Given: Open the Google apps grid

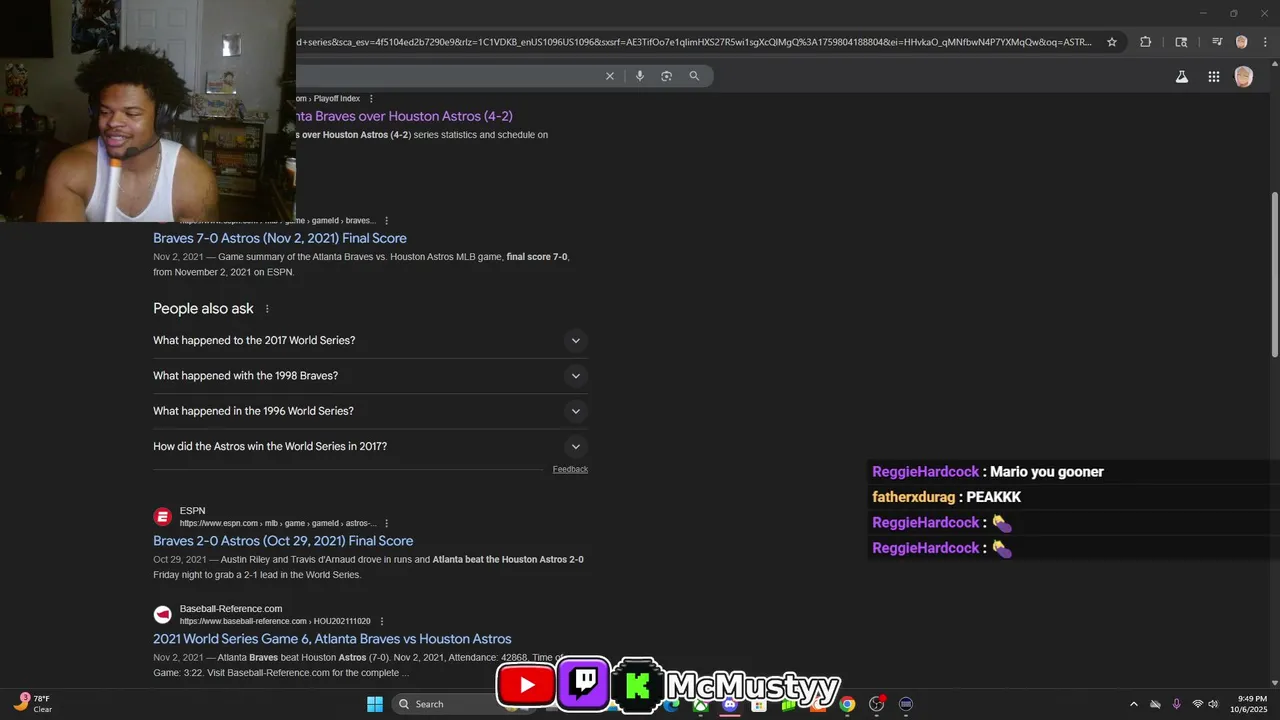Looking at the screenshot, I should click(1214, 76).
